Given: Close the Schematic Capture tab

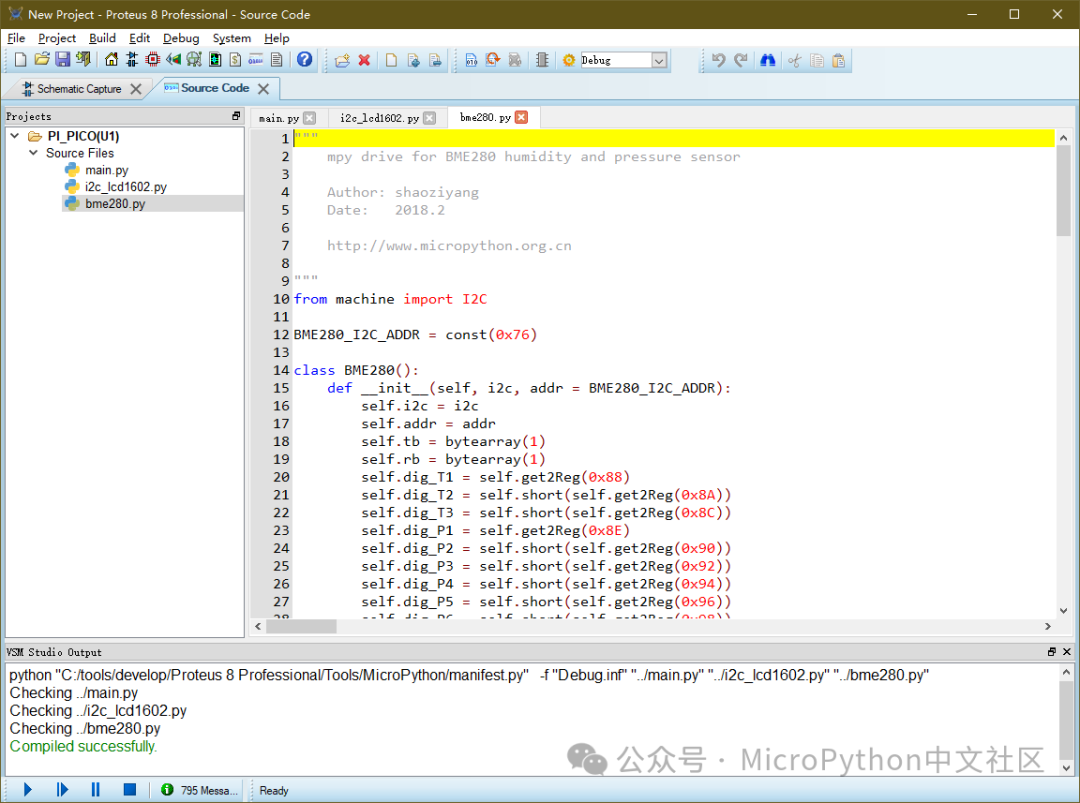Looking at the screenshot, I should pyautogui.click(x=136, y=89).
